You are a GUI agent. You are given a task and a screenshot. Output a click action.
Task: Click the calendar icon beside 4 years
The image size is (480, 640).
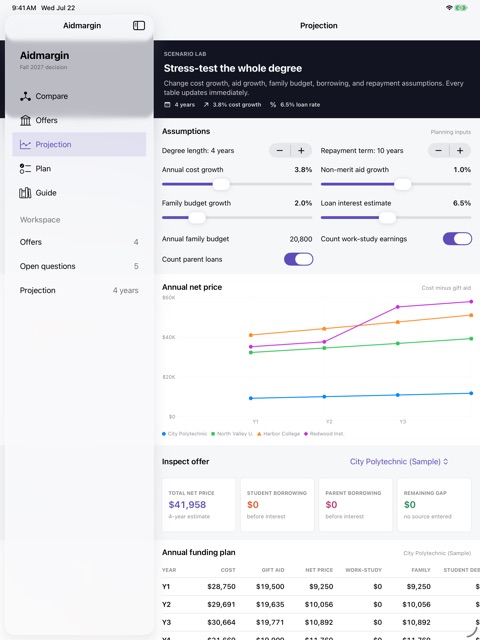167,105
